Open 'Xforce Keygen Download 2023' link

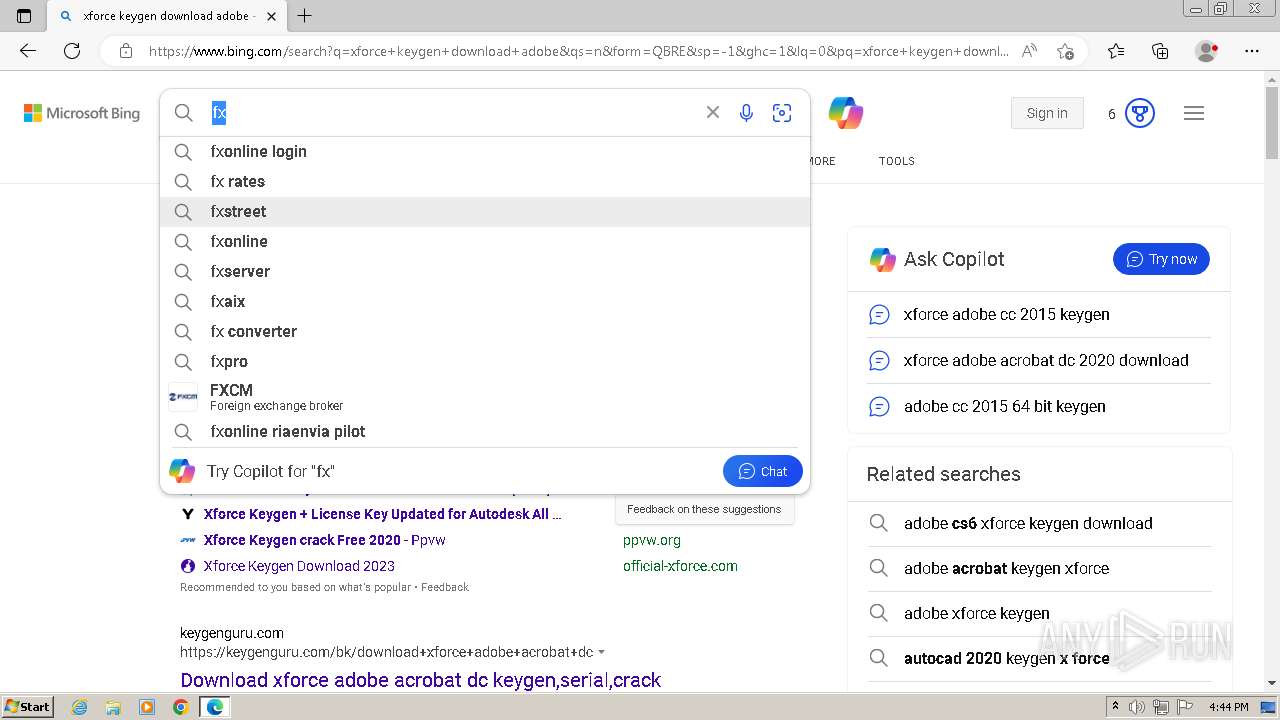(299, 566)
